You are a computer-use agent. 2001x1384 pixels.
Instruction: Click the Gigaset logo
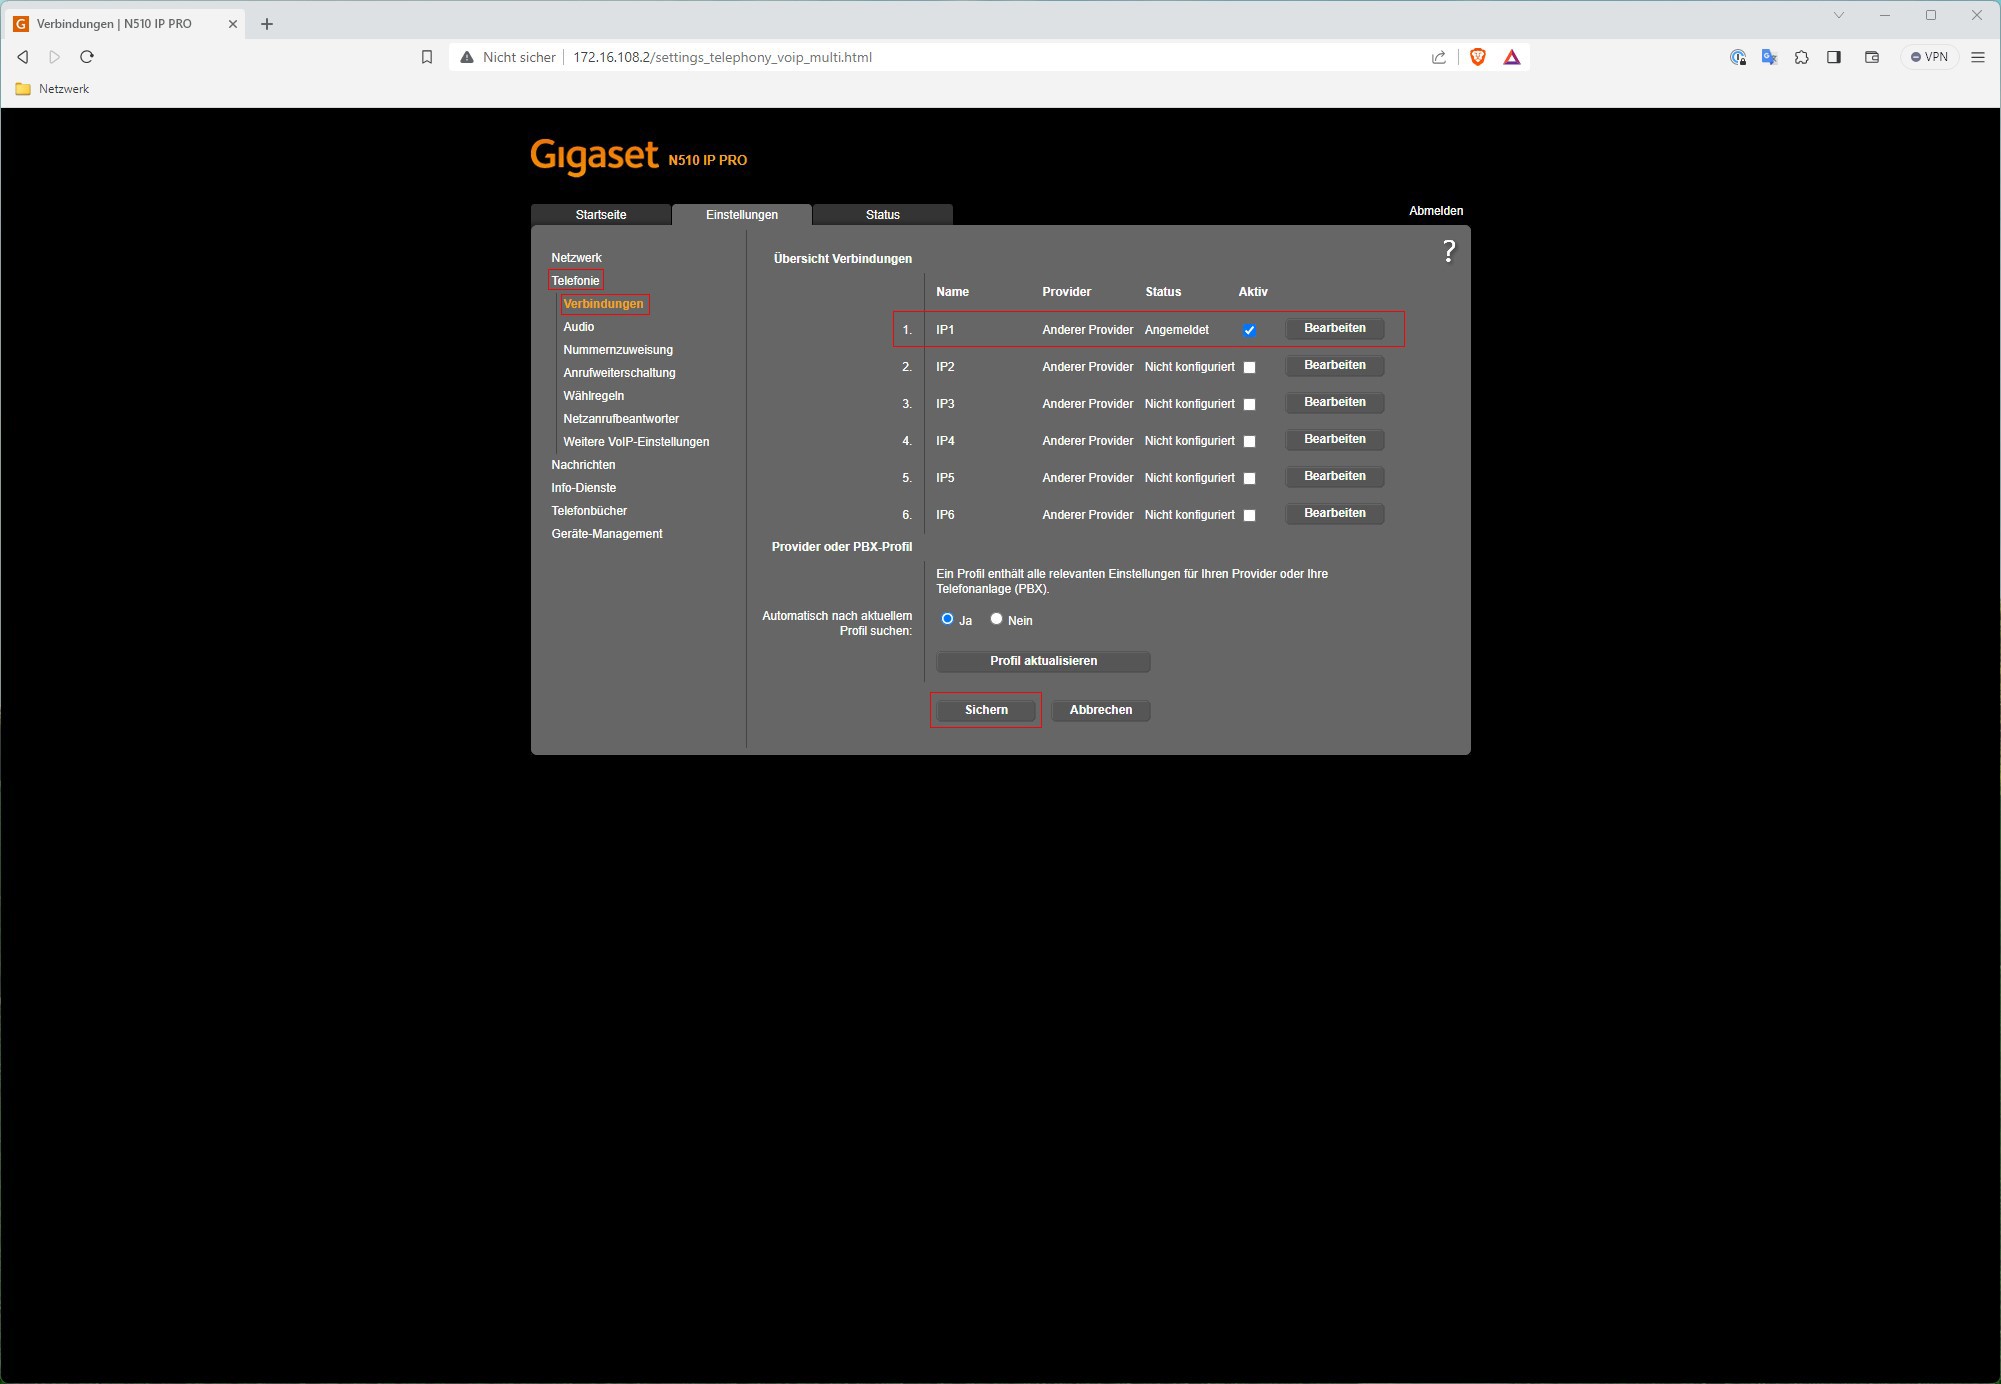point(594,156)
